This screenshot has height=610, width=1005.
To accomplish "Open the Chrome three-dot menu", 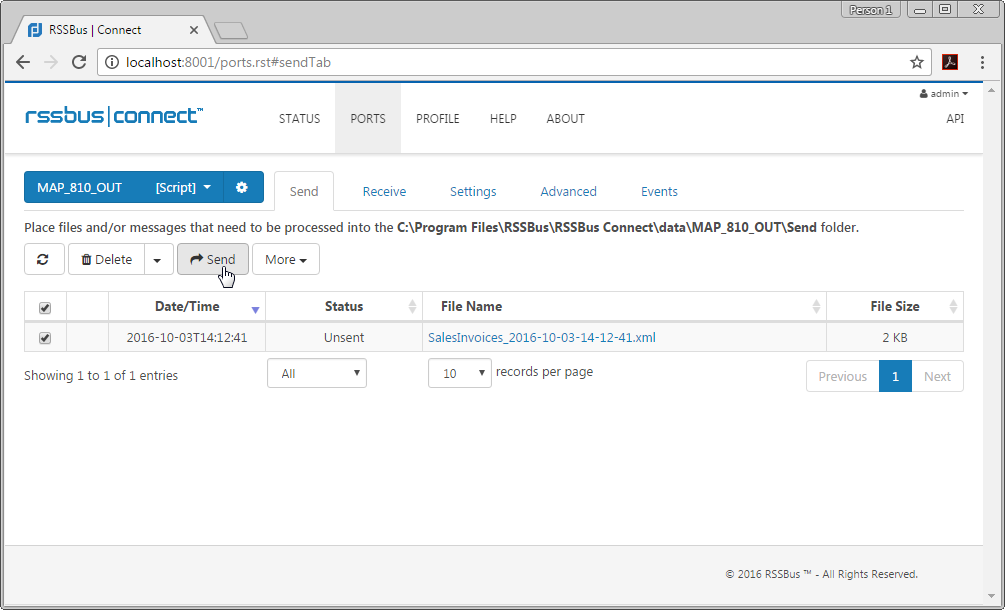I will (982, 62).
